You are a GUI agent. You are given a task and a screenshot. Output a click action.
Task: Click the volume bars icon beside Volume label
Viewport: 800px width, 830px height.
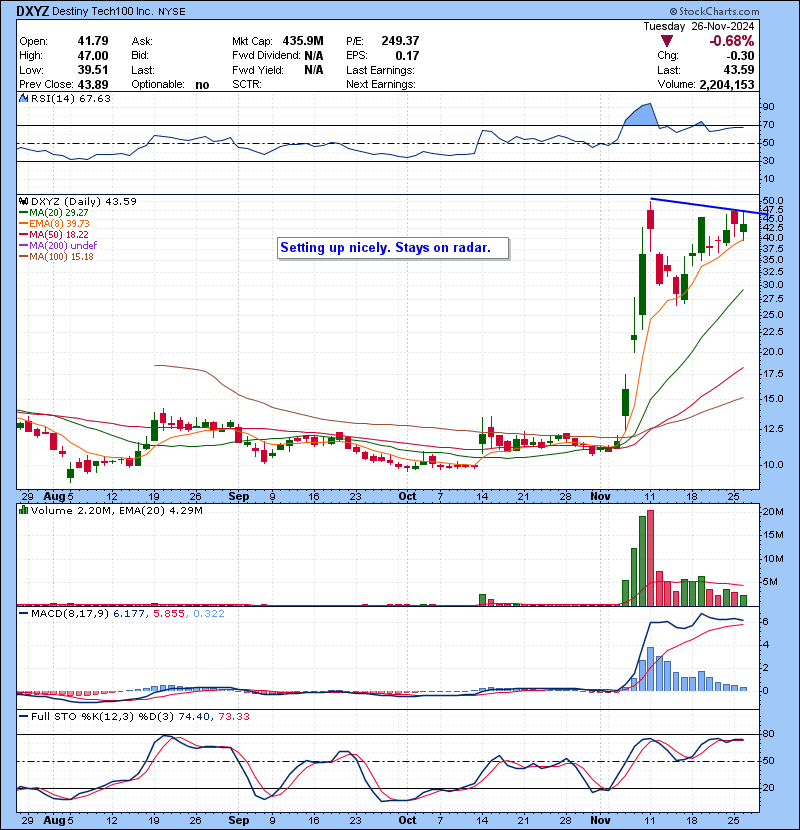pyautogui.click(x=23, y=510)
